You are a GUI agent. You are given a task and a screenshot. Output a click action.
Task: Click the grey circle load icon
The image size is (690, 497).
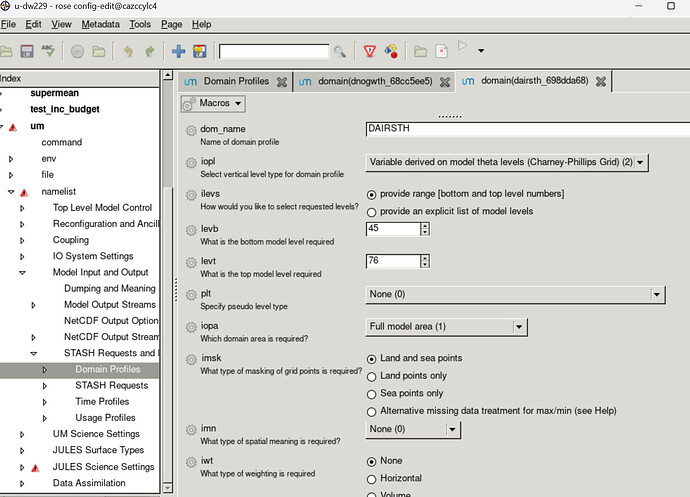77,52
